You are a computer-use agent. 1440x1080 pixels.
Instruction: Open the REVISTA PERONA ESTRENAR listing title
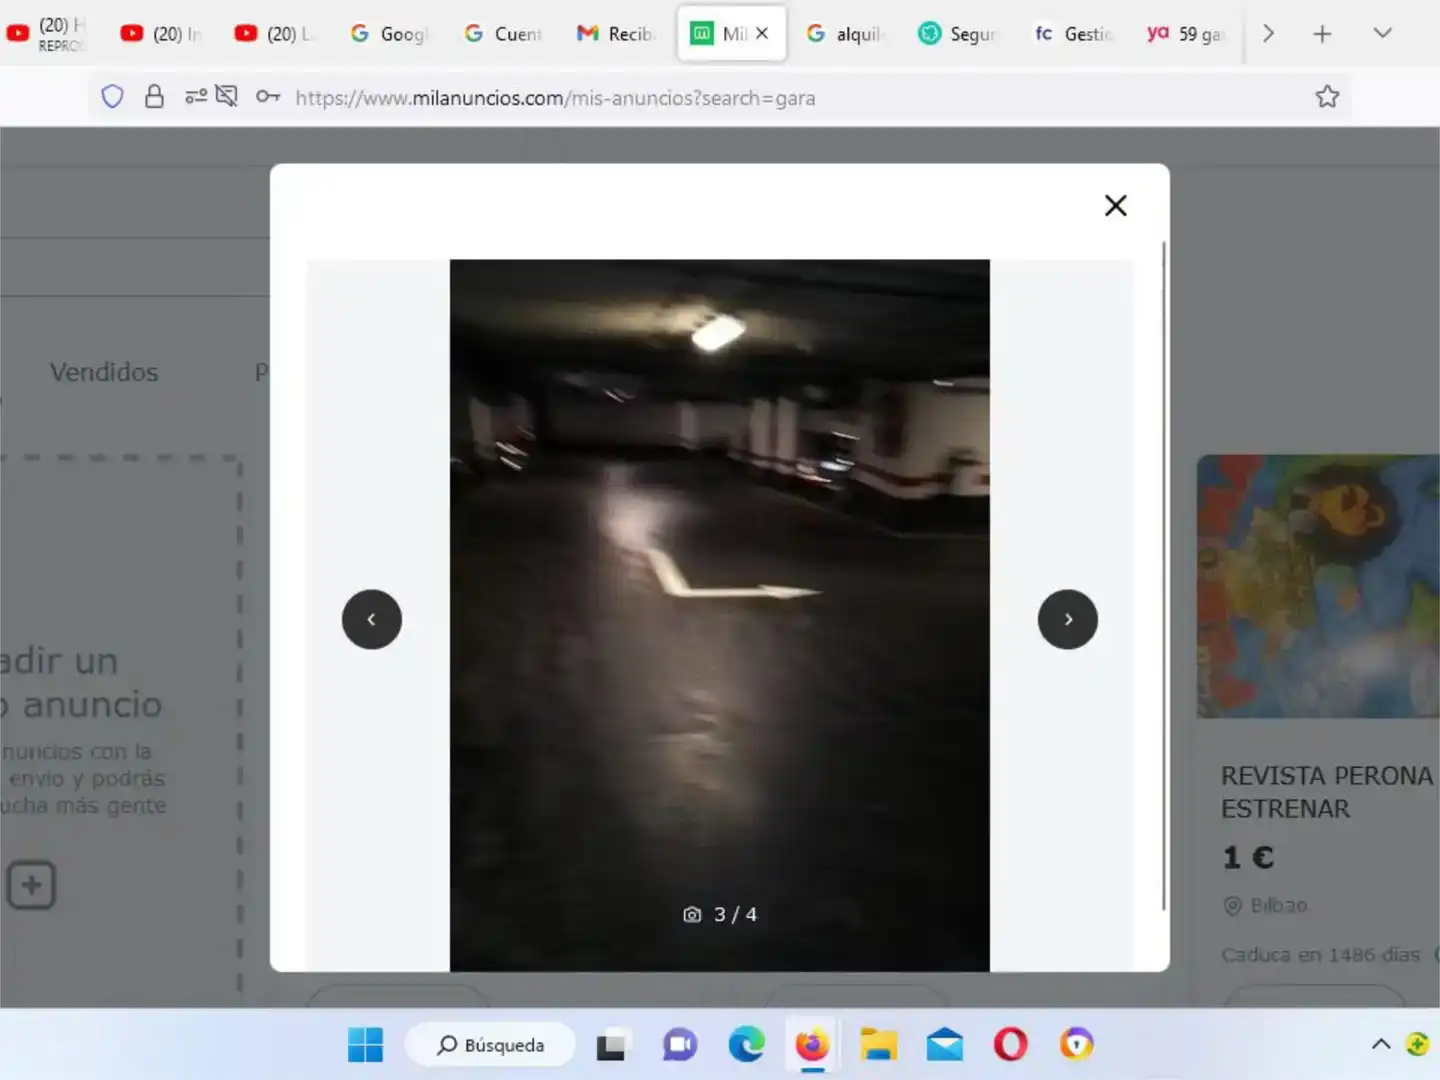[x=1327, y=792]
